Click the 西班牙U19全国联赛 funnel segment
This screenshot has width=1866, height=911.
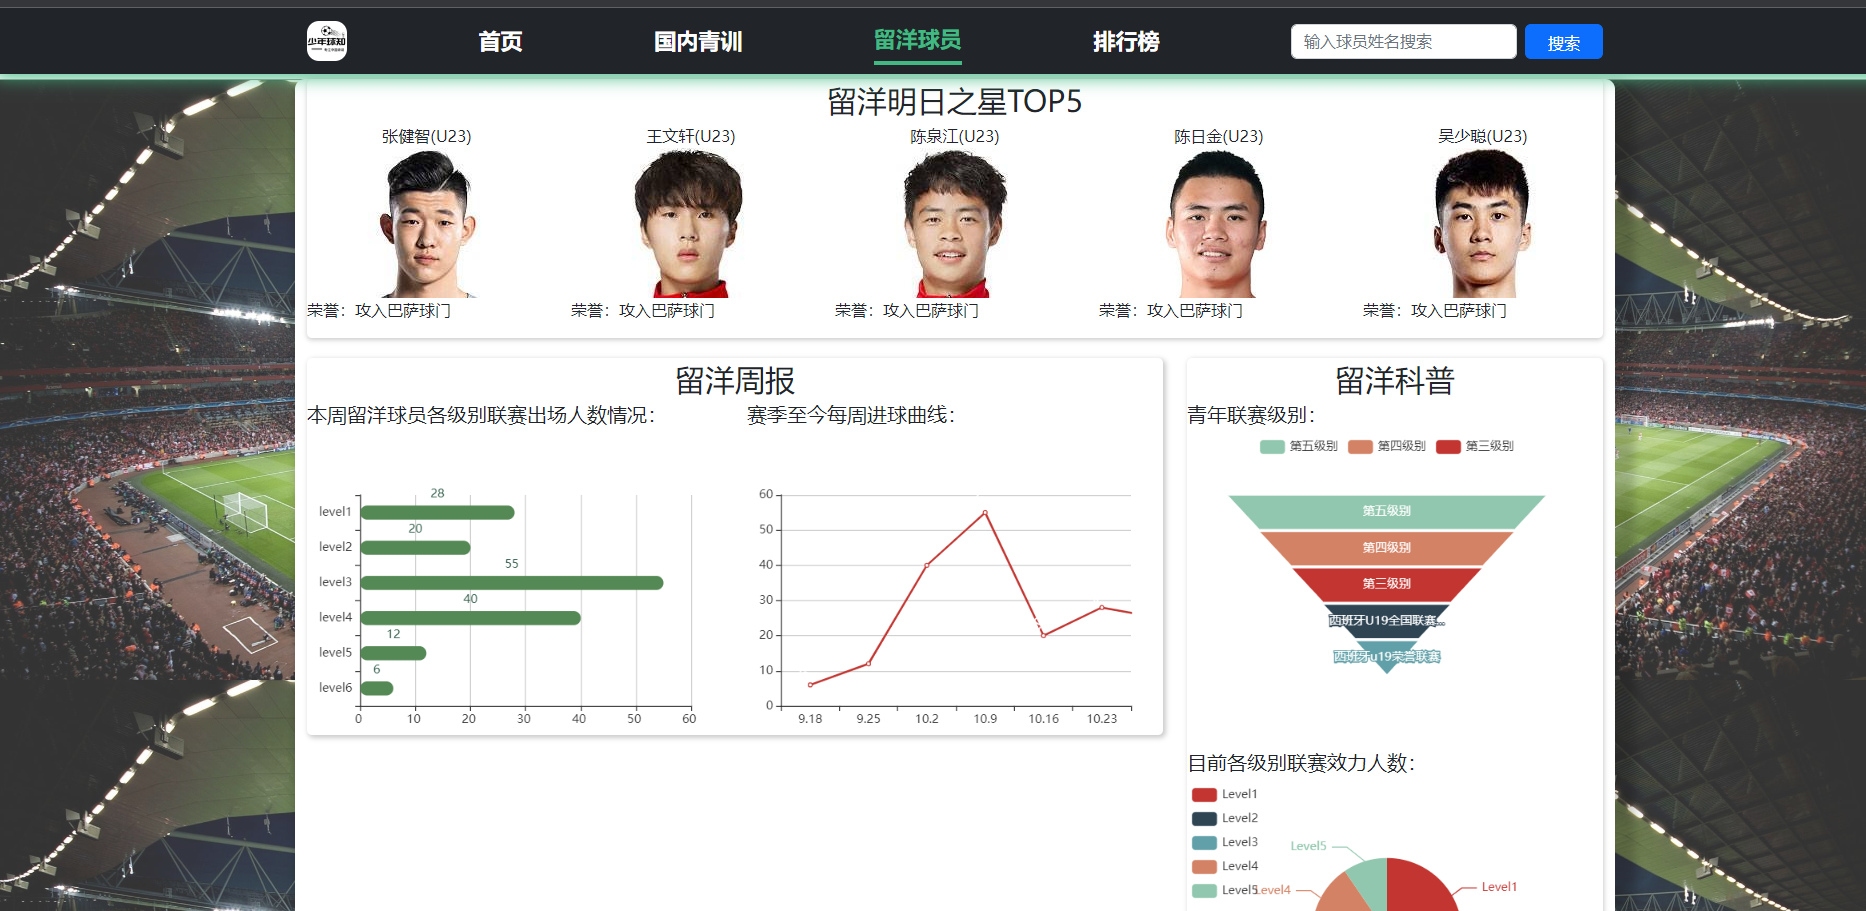click(x=1387, y=620)
